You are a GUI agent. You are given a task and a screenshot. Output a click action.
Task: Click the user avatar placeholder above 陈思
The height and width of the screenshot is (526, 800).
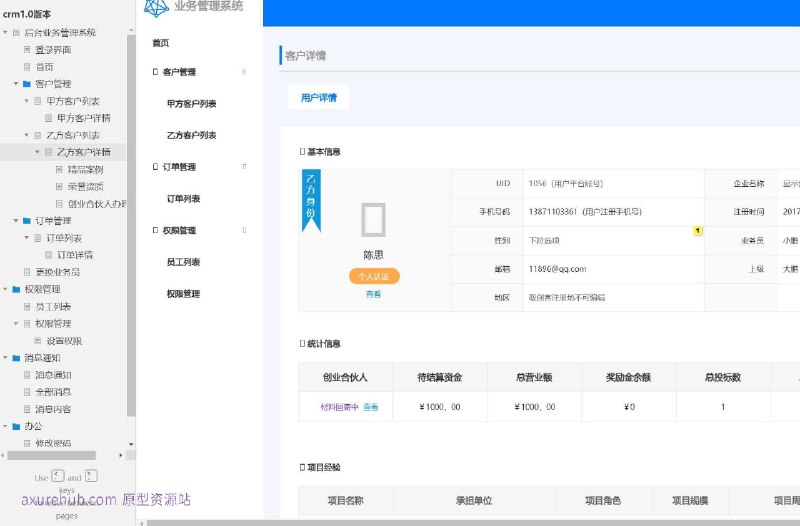(x=373, y=220)
